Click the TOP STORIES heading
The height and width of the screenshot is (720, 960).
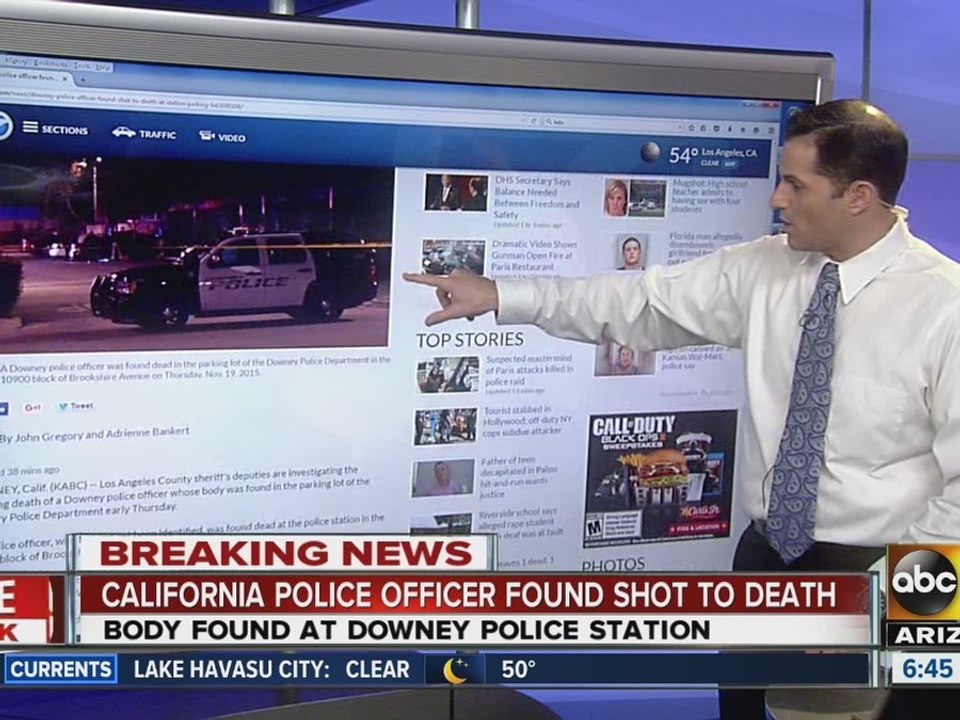pyautogui.click(x=470, y=340)
